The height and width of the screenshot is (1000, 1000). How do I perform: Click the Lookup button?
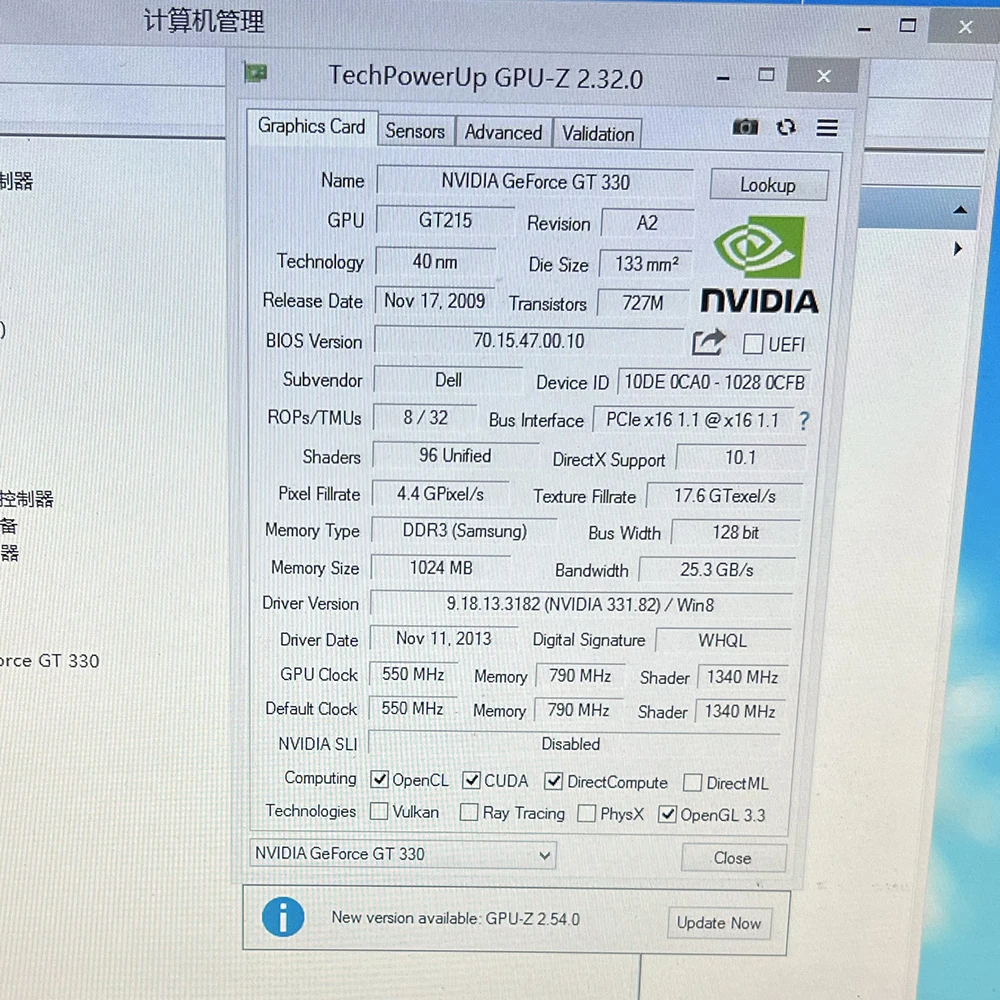(770, 184)
